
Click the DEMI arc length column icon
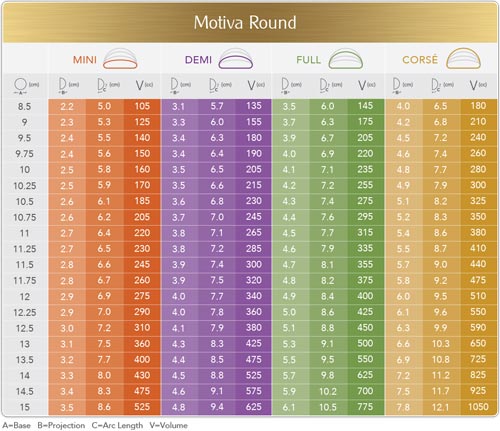[x=213, y=86]
